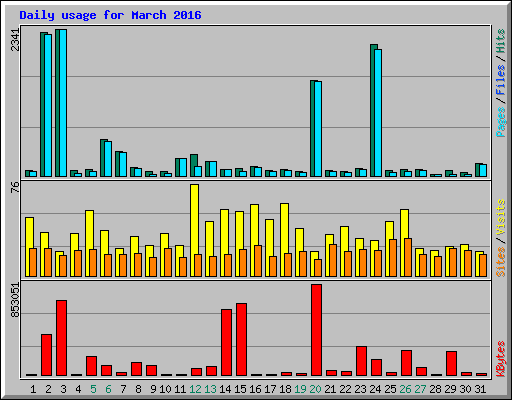Viewport: 512px width, 400px height.
Task: Click the 'Sites' legend label
Action: (x=501, y=262)
